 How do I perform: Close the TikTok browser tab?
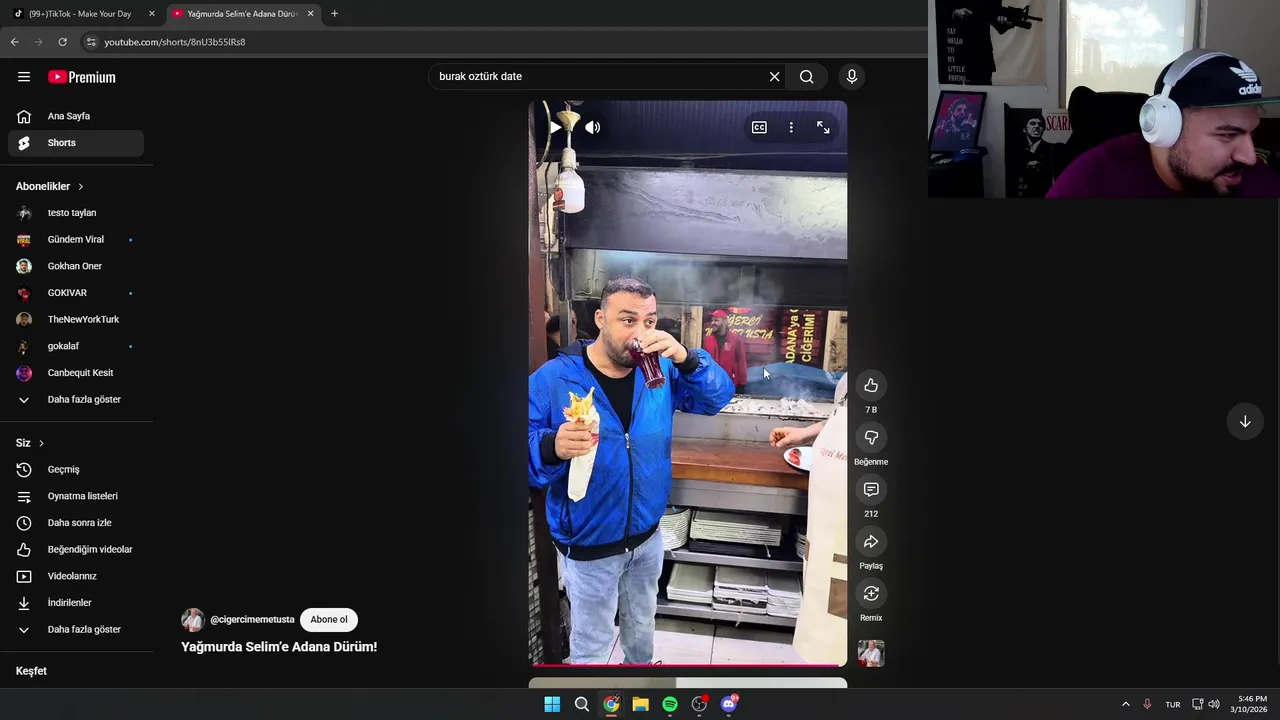point(152,14)
